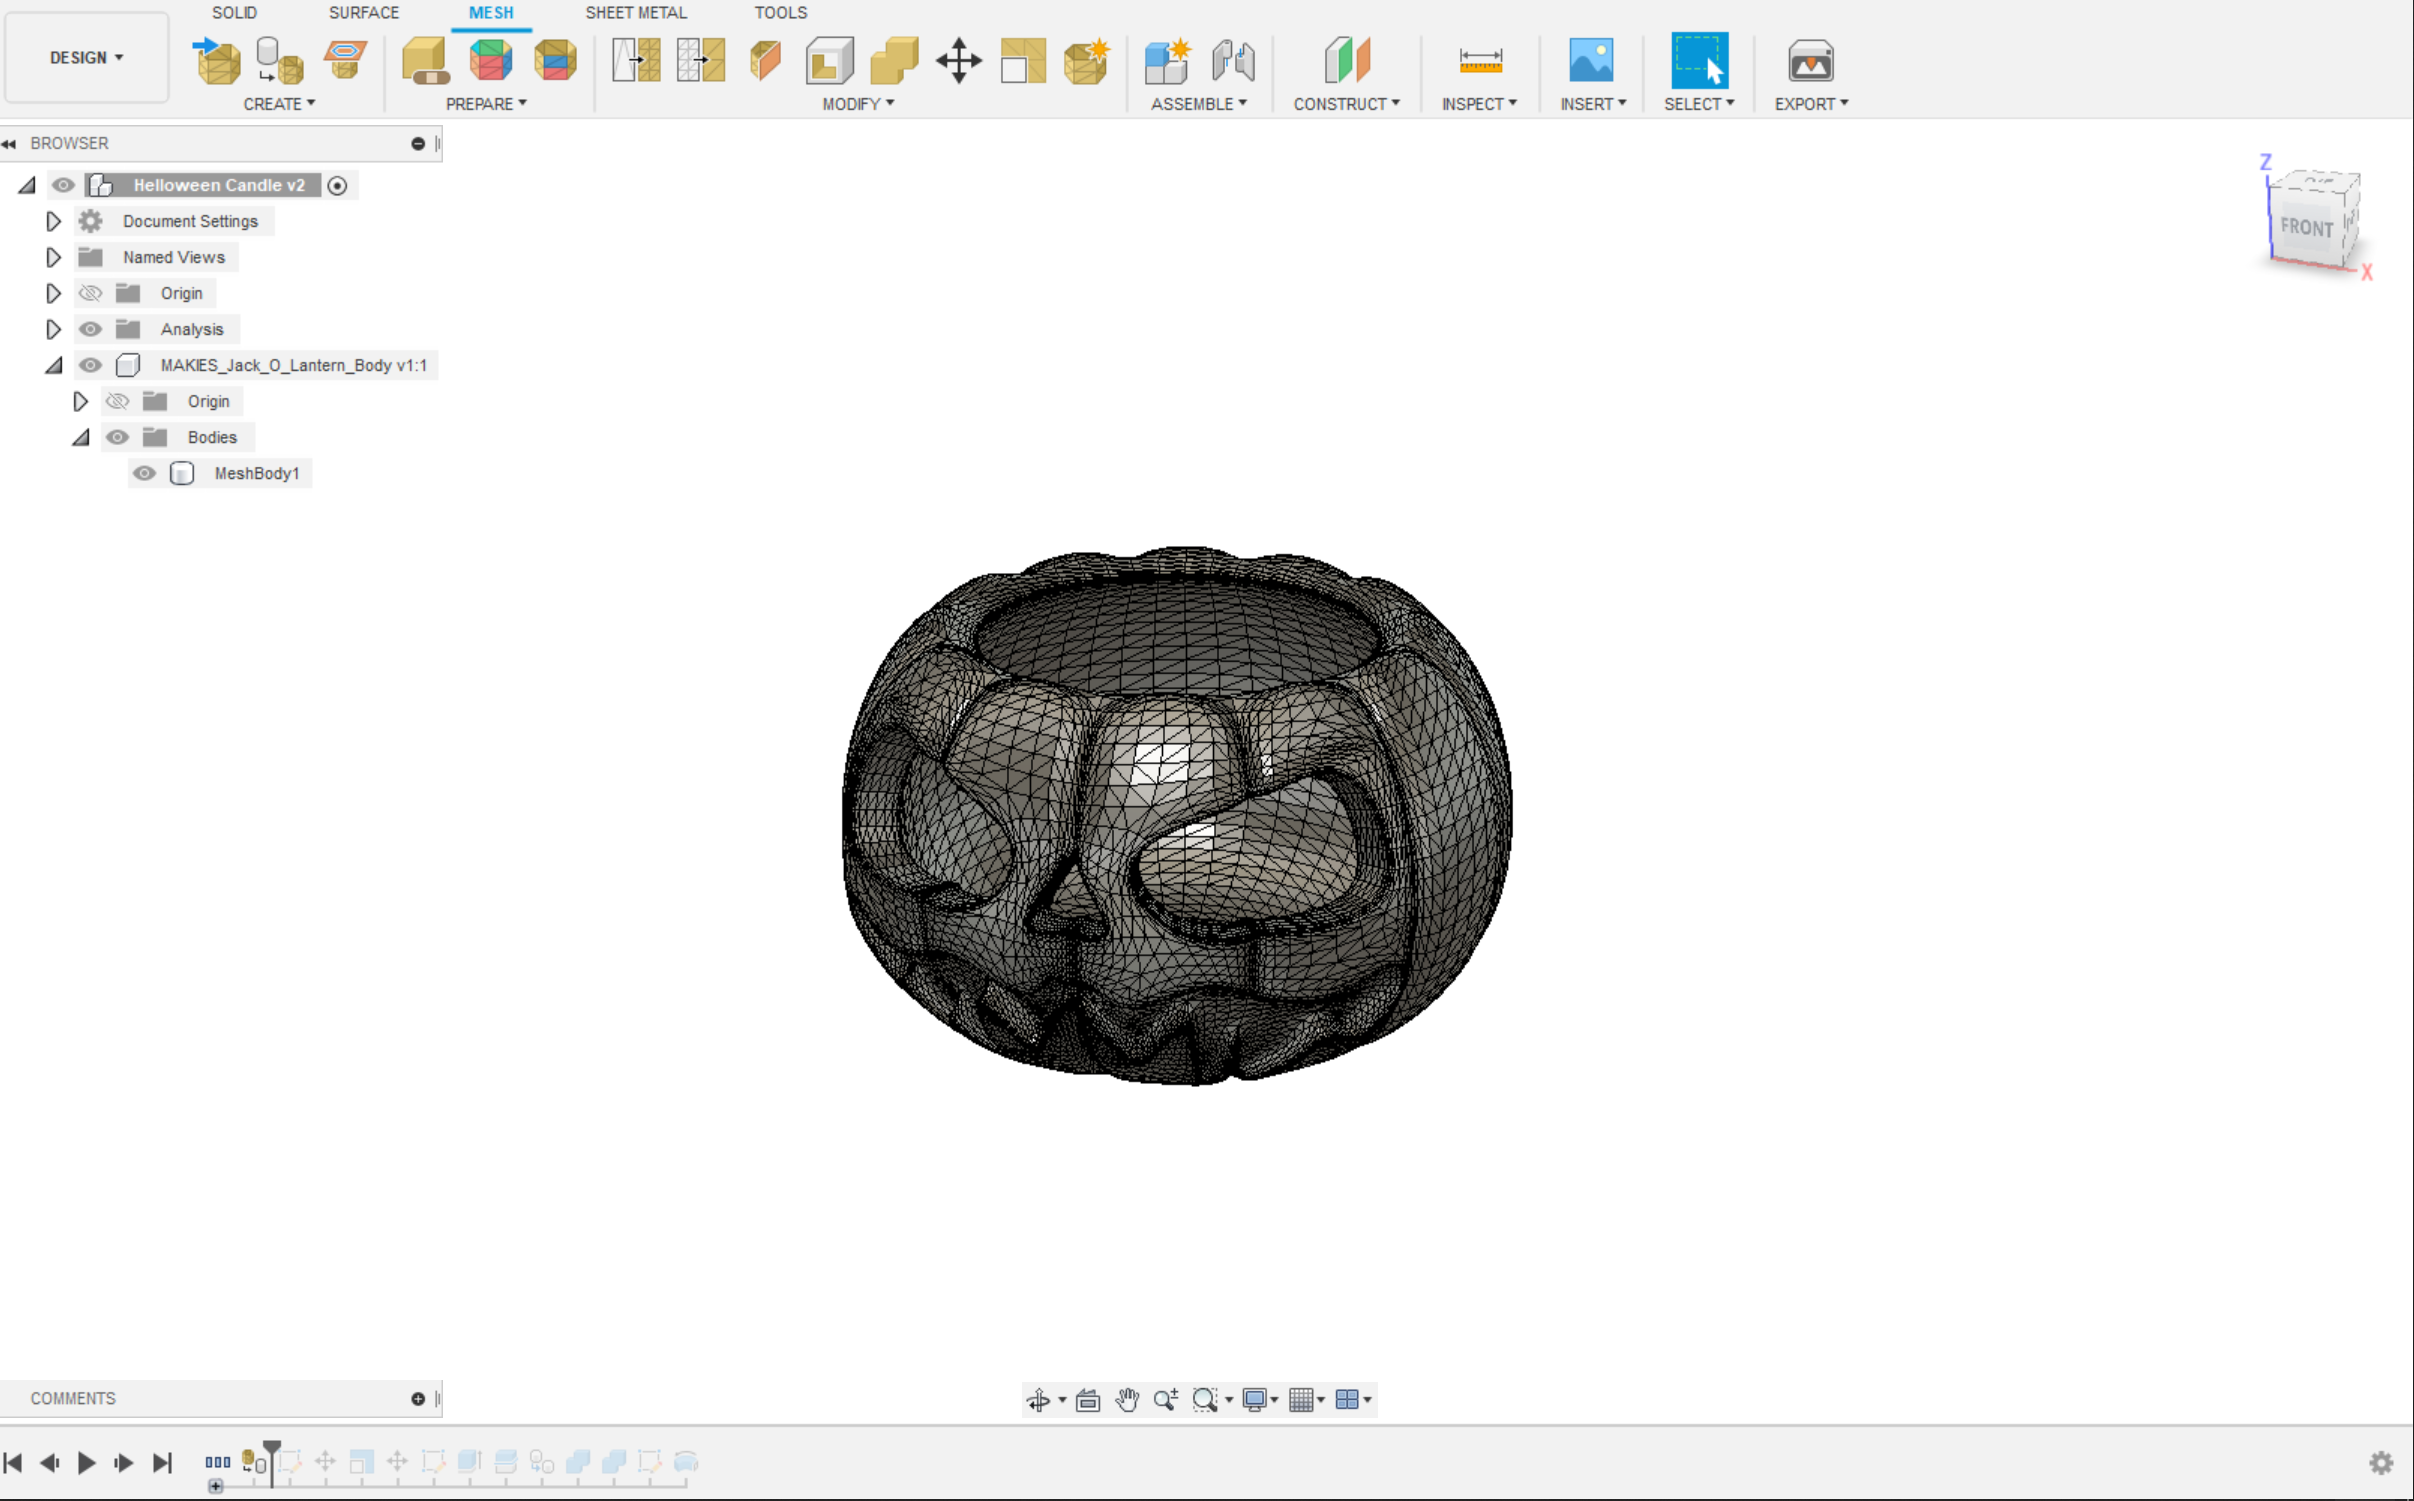Expand the Document Settings node

[53, 220]
